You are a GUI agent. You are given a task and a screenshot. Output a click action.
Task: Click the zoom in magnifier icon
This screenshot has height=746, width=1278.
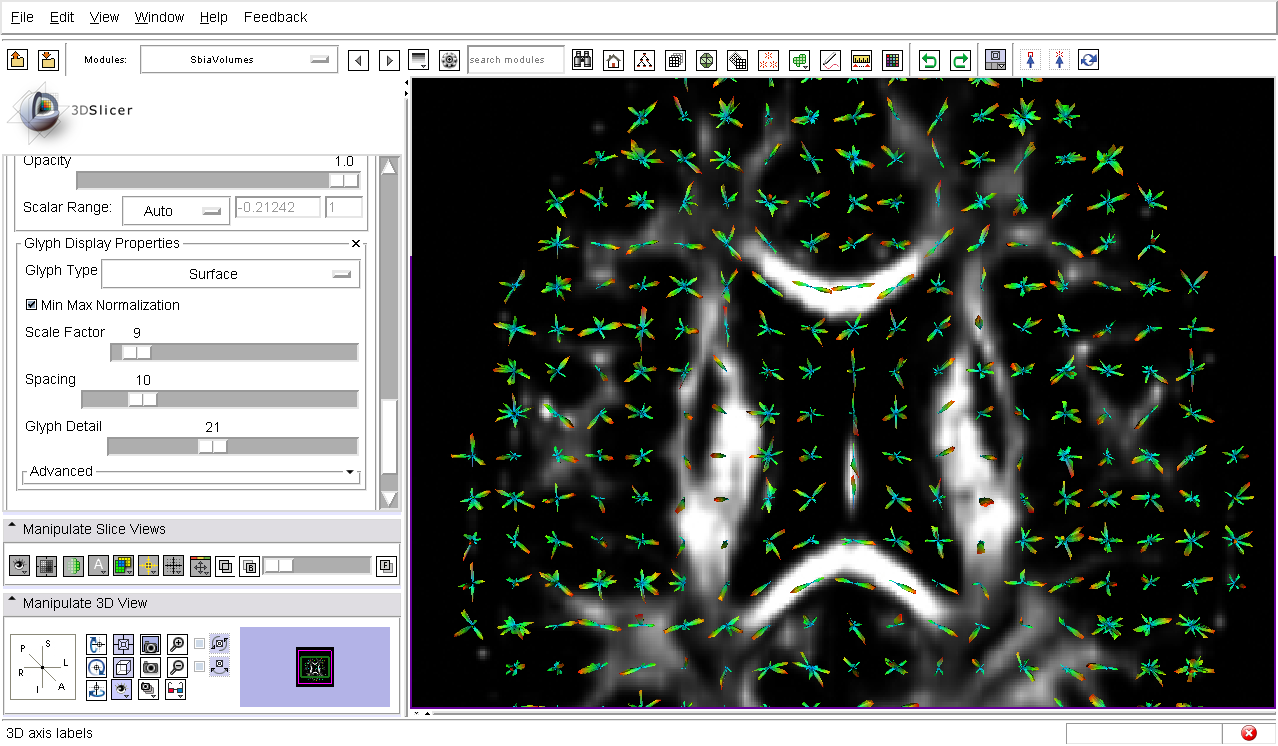pos(177,645)
